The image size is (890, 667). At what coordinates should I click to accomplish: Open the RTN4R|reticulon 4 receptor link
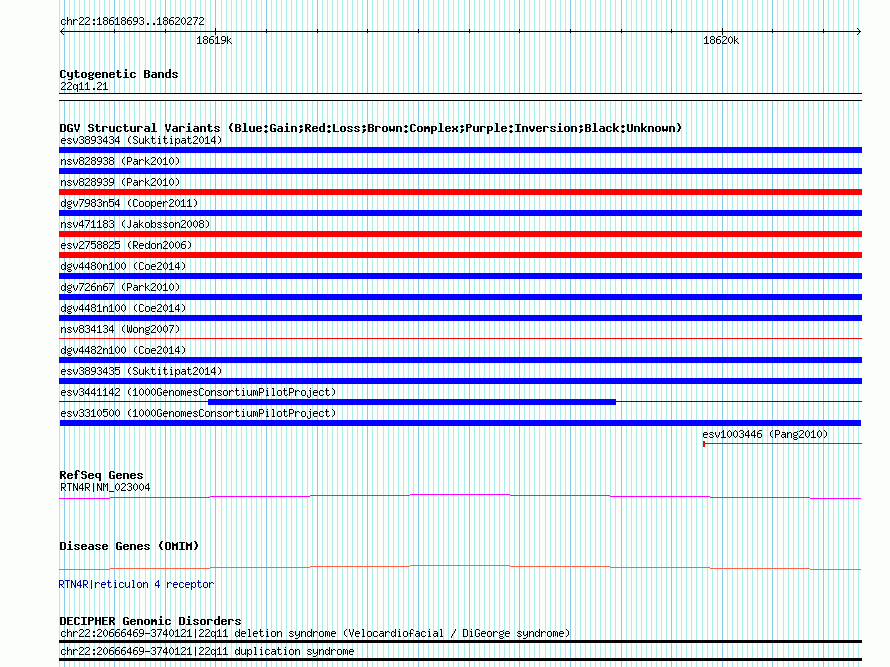coord(136,584)
